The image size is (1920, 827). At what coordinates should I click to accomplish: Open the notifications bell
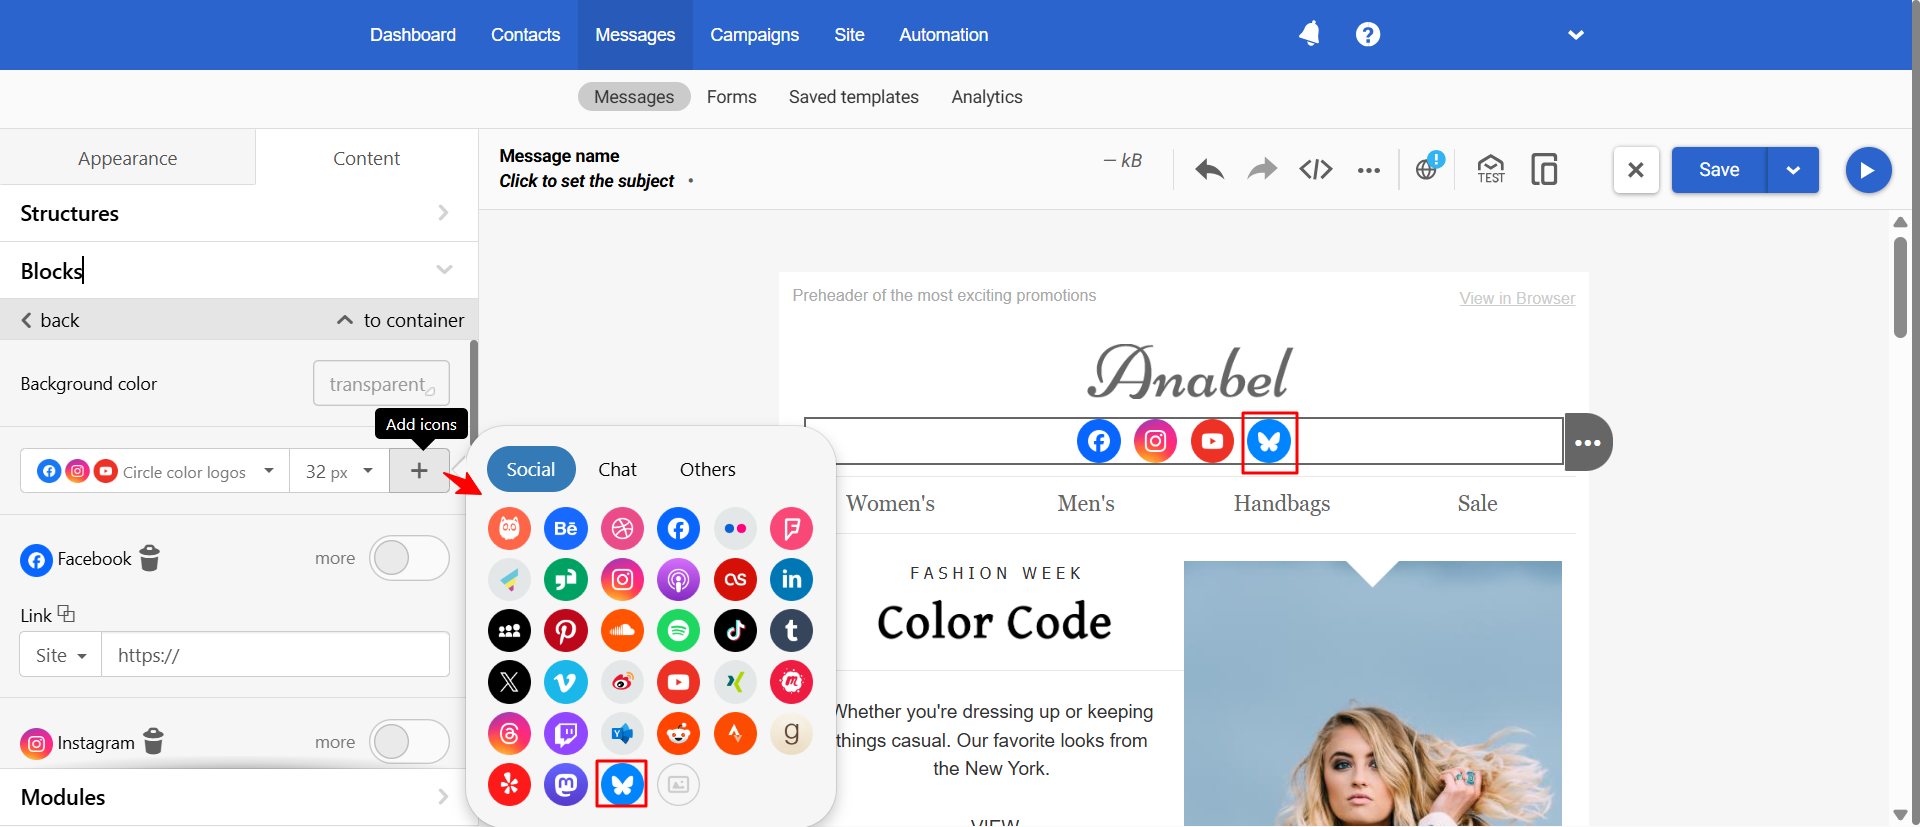point(1310,34)
